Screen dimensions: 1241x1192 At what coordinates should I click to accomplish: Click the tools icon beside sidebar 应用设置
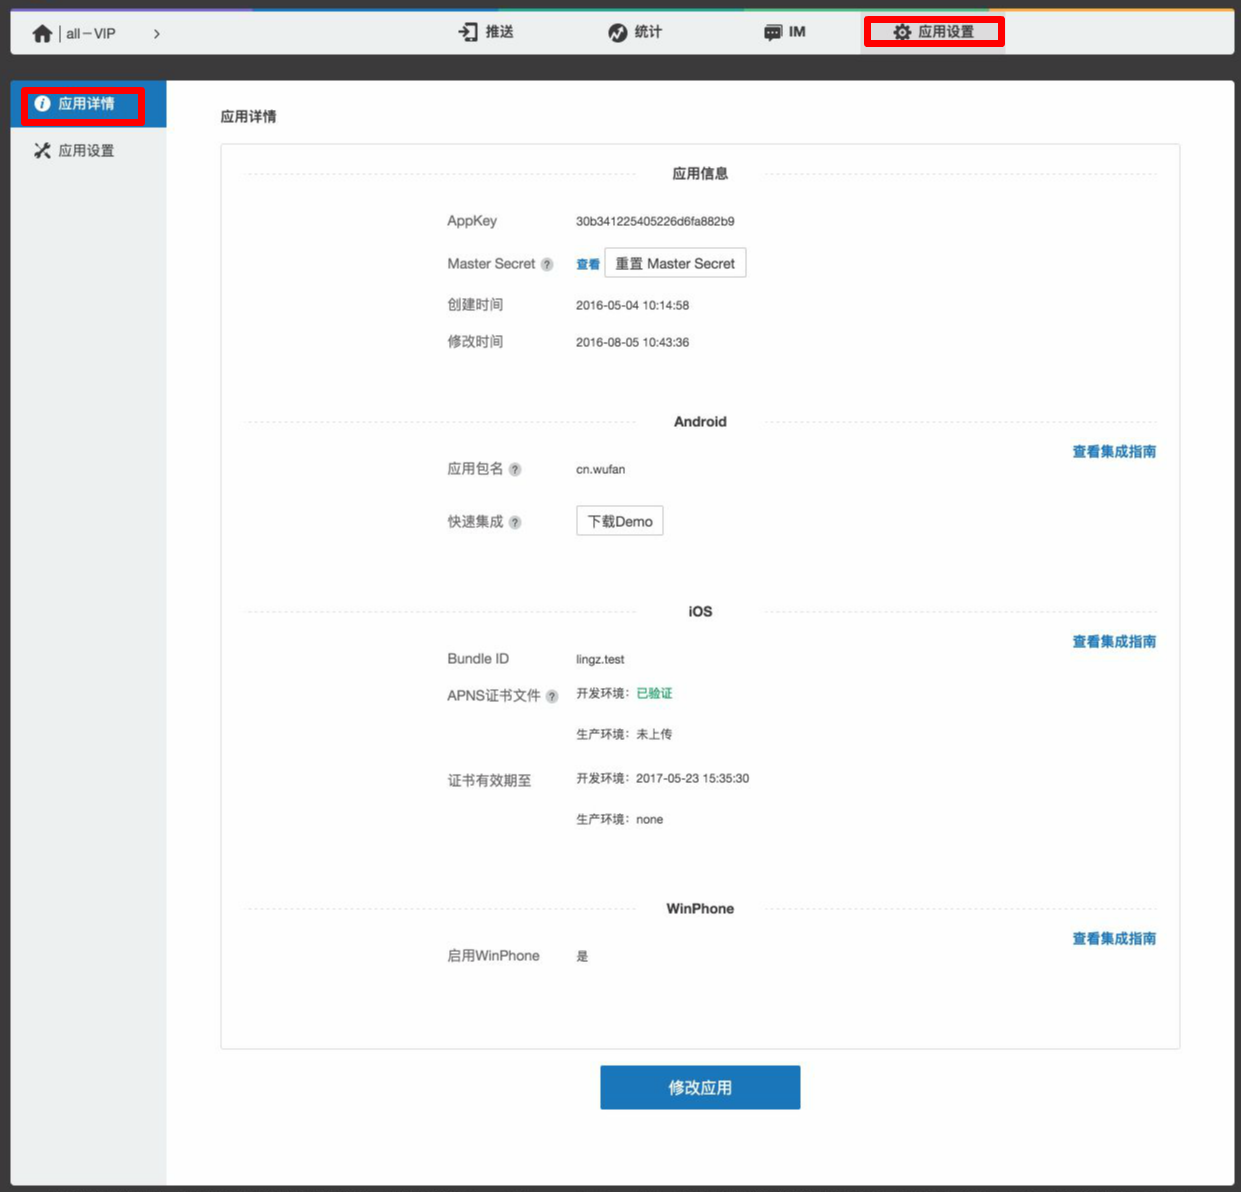click(x=42, y=151)
